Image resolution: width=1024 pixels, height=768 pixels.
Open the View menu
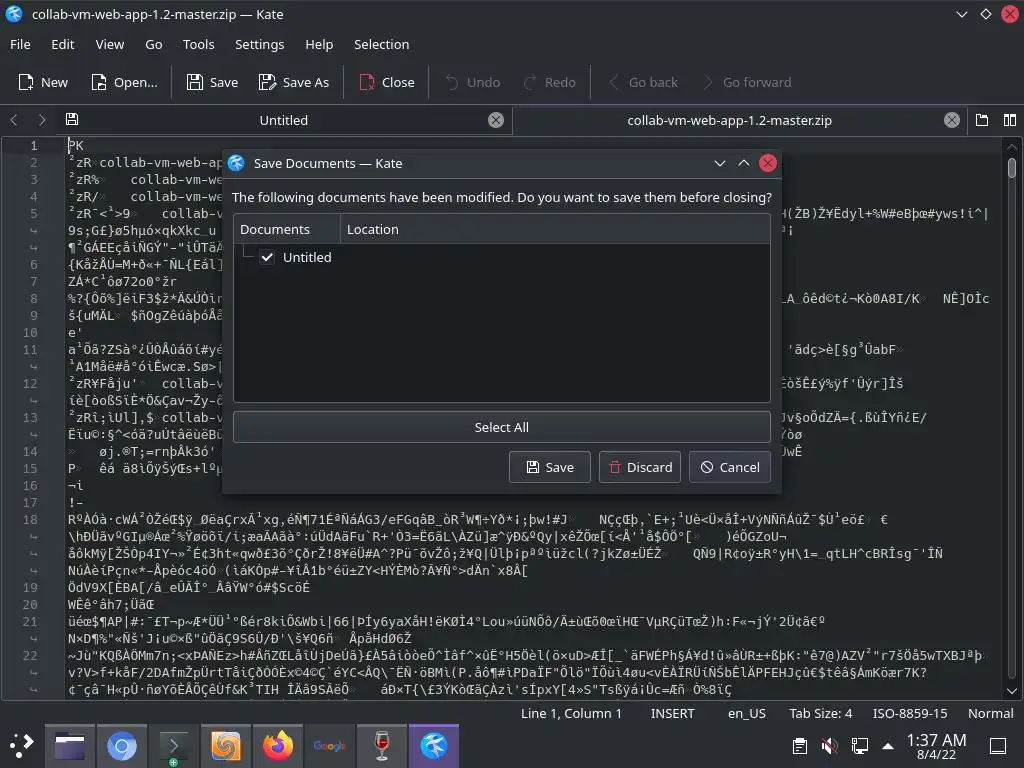[x=110, y=44]
